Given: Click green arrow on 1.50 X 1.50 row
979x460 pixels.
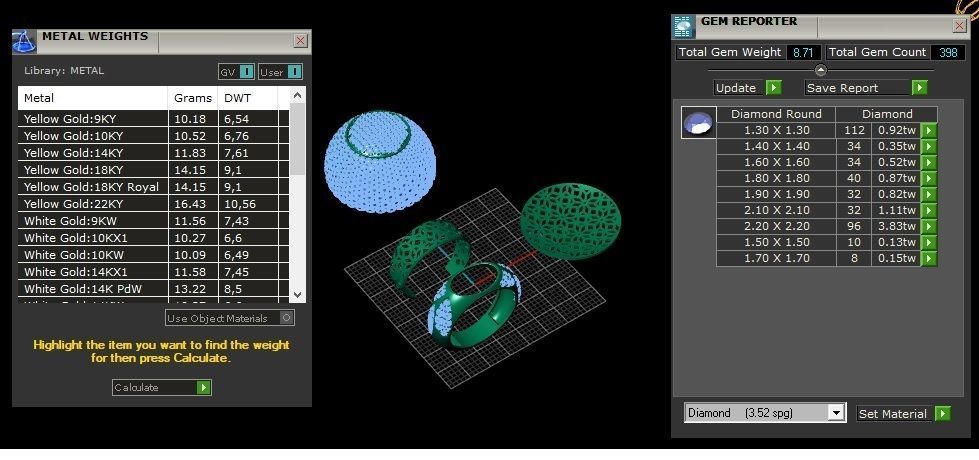Looking at the screenshot, I should 929,242.
